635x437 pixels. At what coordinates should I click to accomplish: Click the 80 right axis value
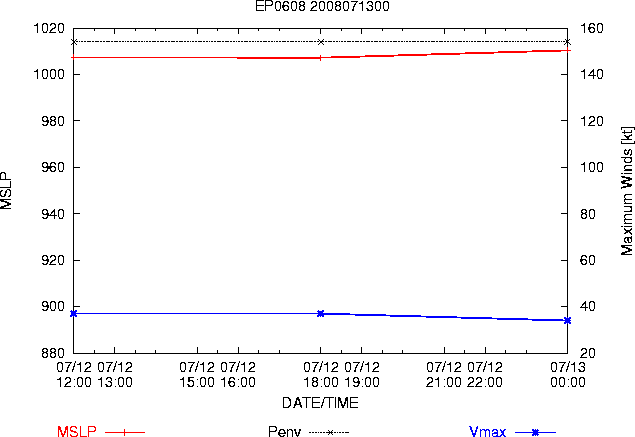588,214
